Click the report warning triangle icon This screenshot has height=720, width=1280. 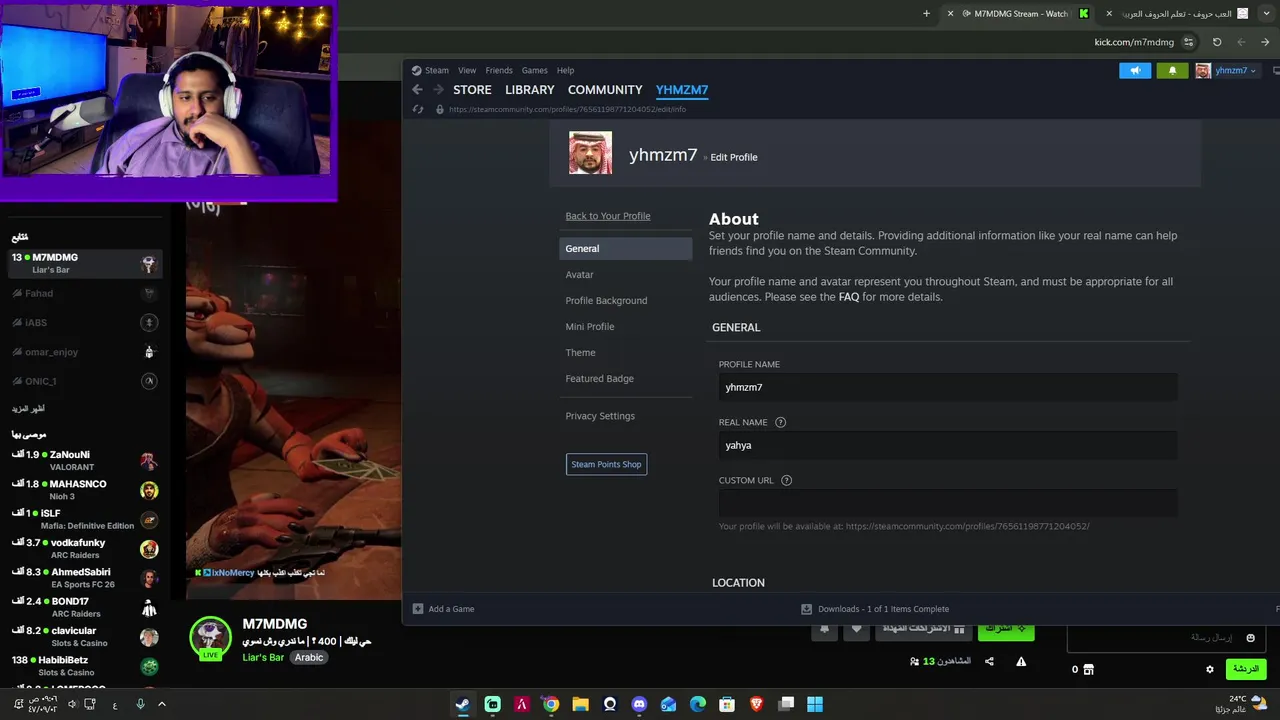pos(1021,662)
